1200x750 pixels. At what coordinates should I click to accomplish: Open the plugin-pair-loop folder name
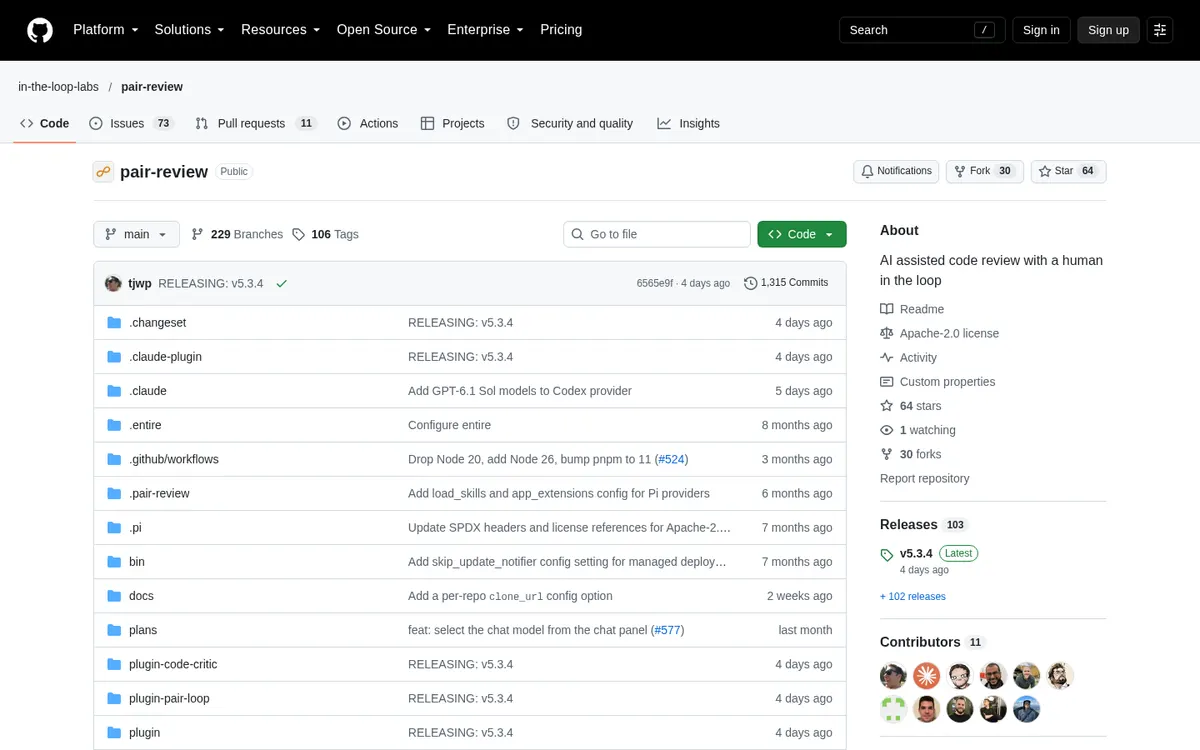pyautogui.click(x=169, y=698)
